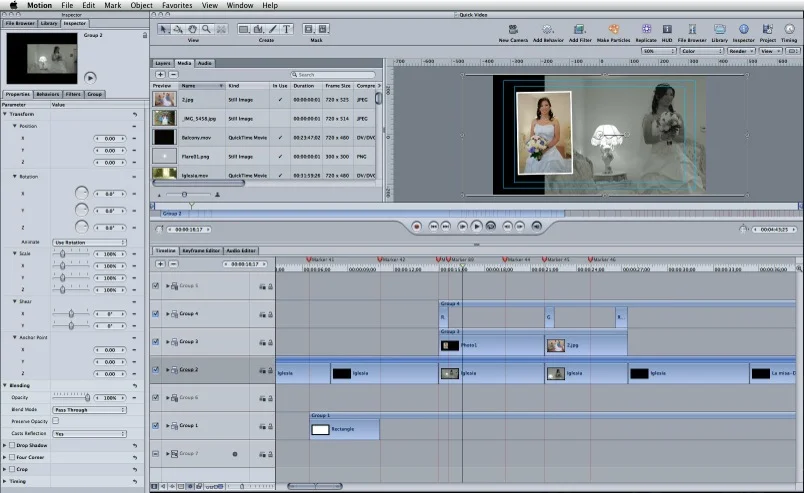
Task: Select the Text tool
Action: tap(287, 29)
